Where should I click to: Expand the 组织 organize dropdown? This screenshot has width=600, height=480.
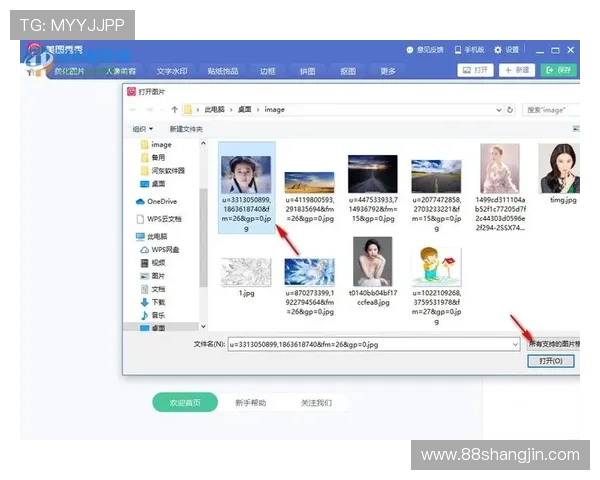[143, 129]
